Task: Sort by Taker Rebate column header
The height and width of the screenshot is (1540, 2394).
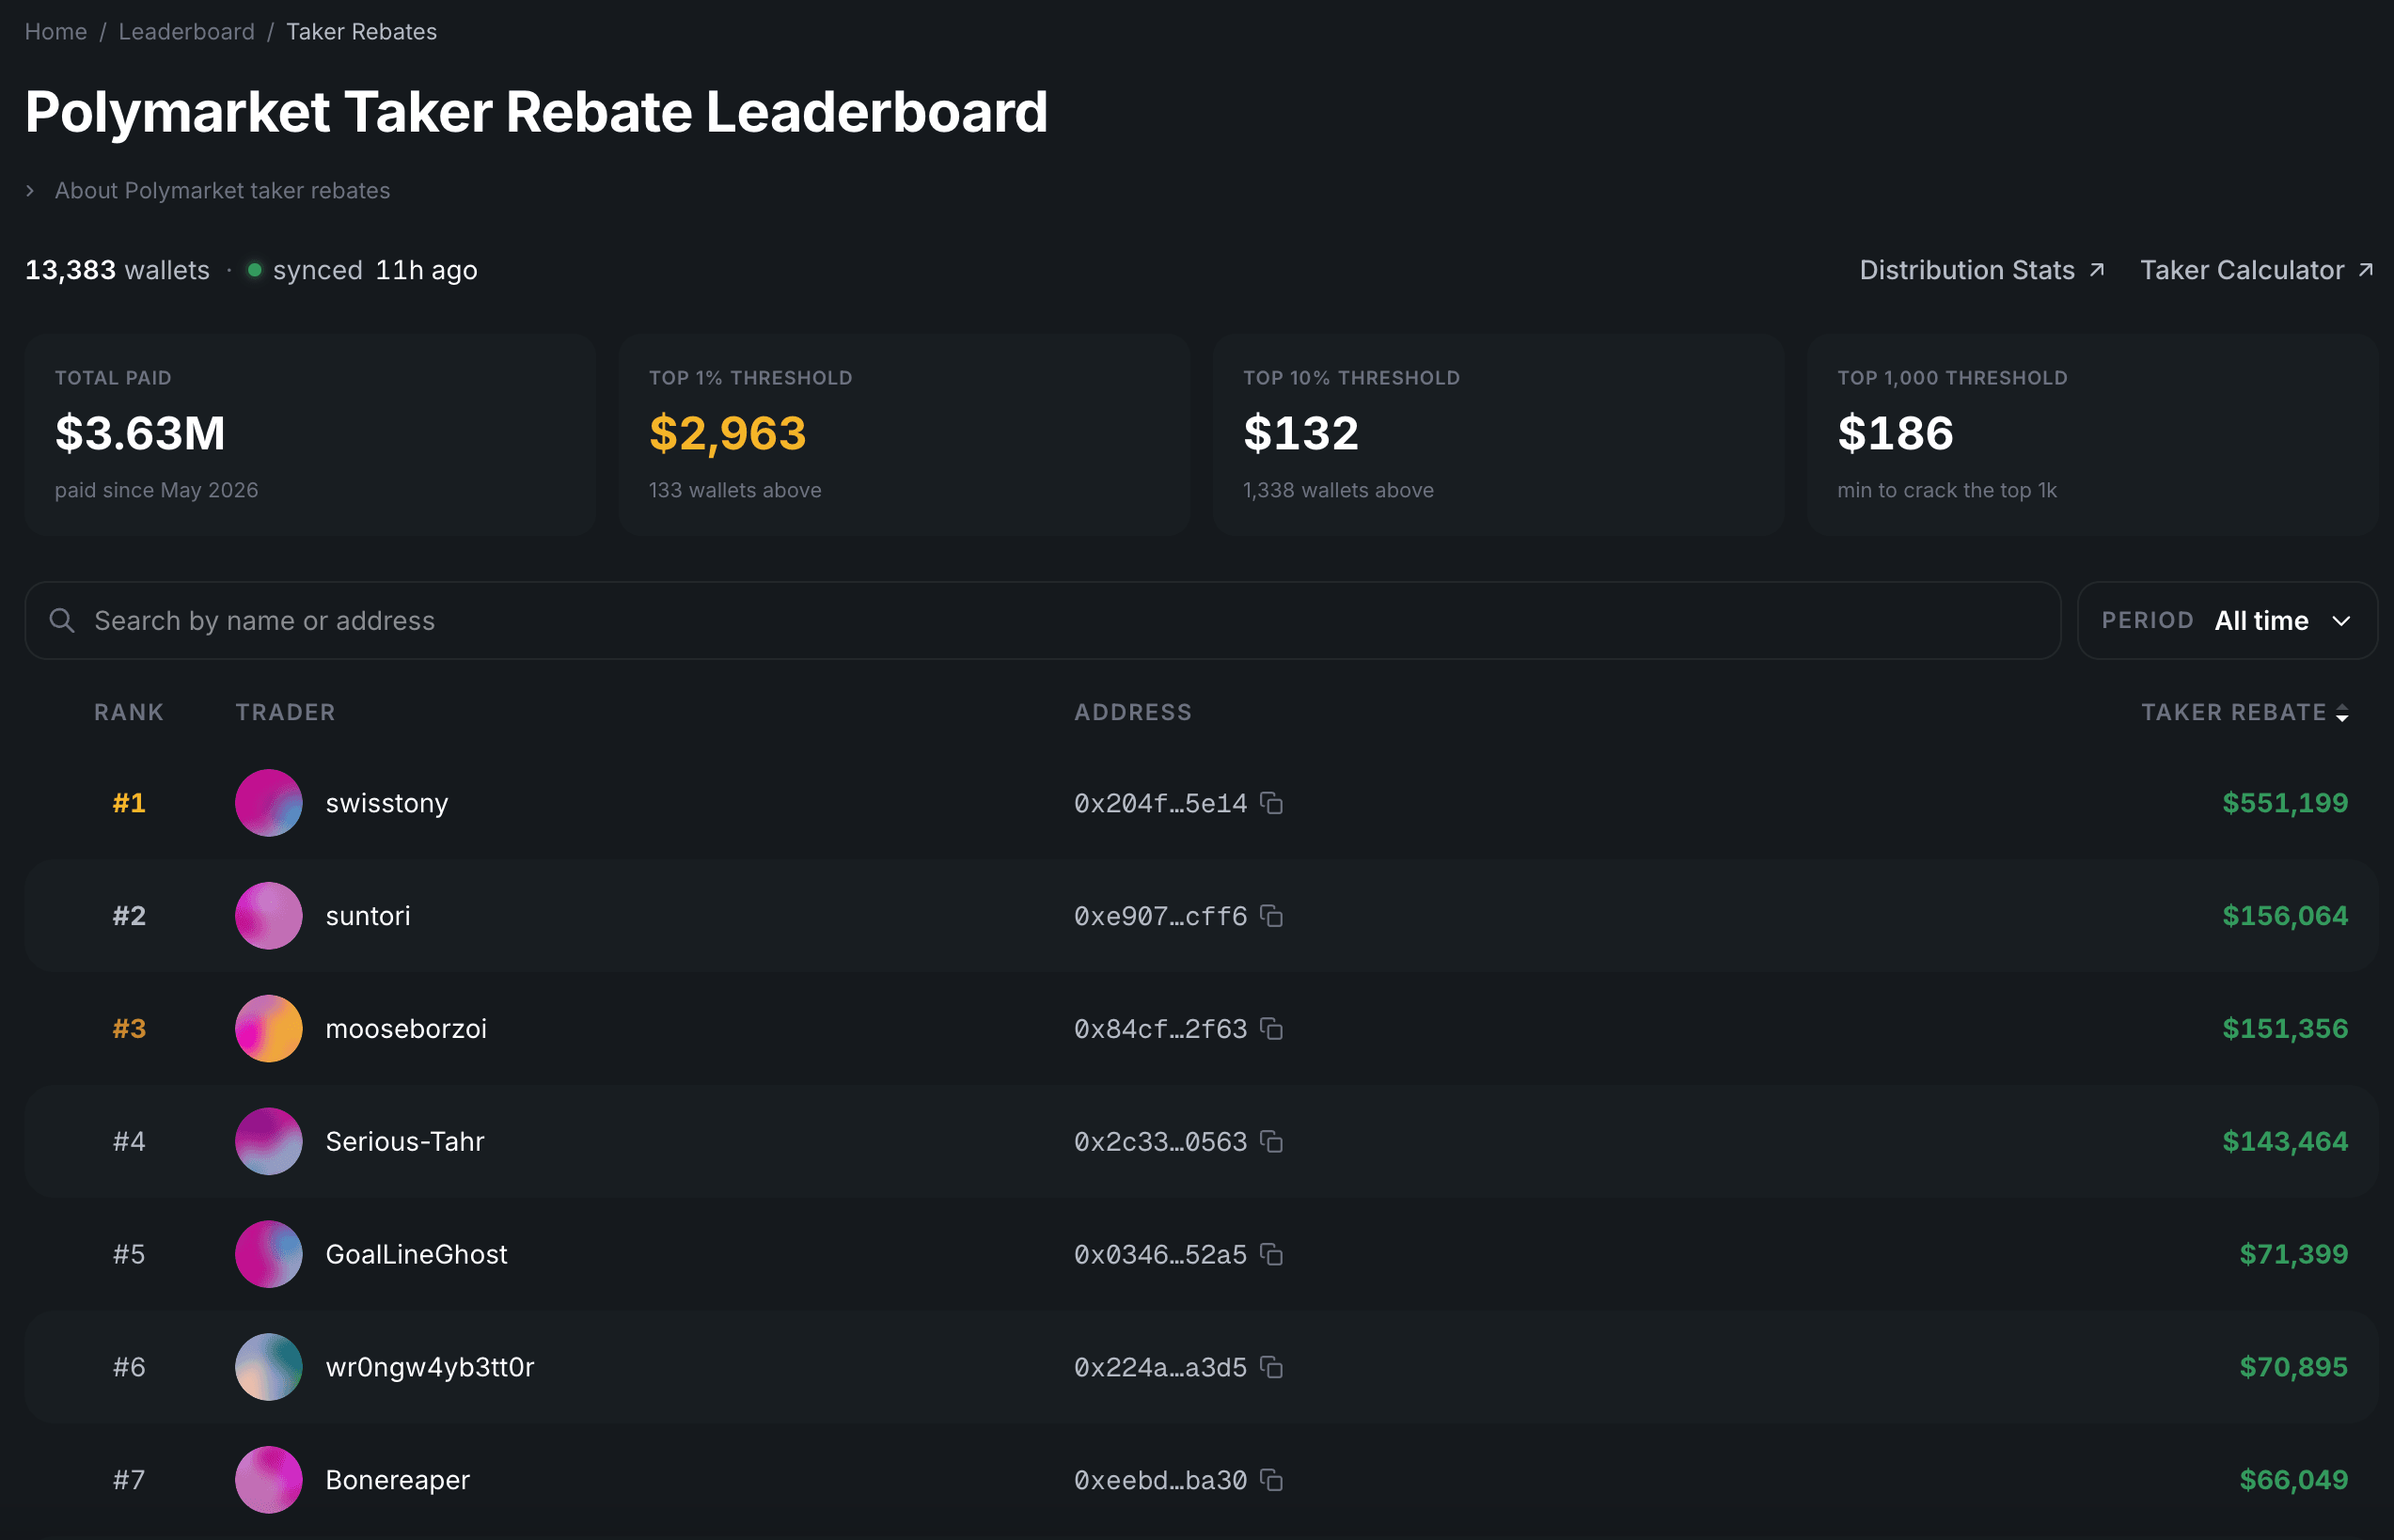Action: (2244, 713)
